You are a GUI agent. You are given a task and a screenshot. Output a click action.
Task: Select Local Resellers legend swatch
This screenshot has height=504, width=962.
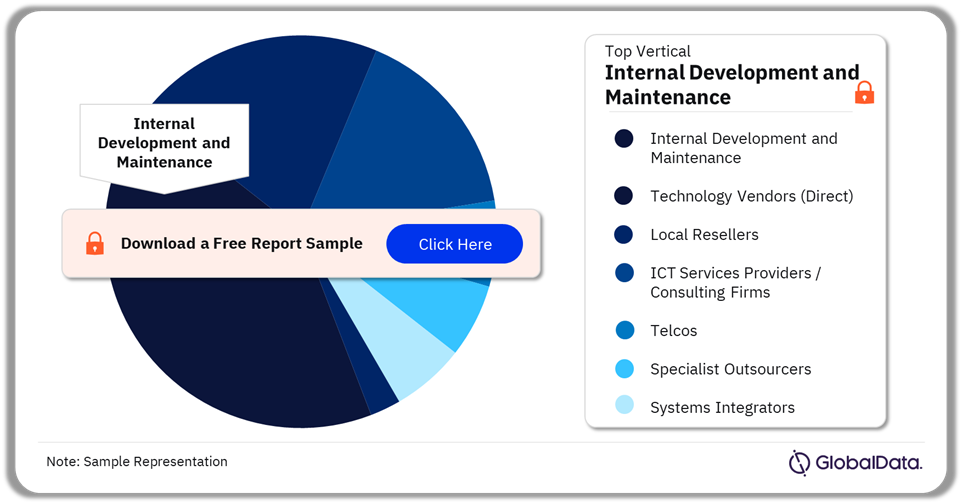click(624, 235)
